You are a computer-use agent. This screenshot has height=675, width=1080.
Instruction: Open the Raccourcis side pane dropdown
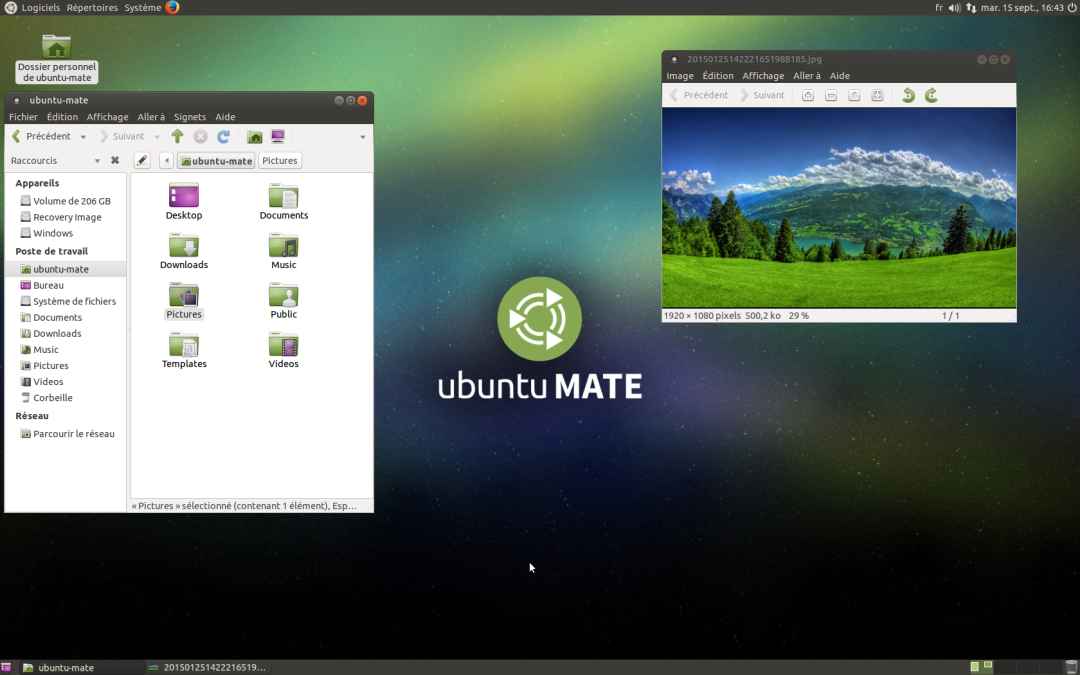97,161
